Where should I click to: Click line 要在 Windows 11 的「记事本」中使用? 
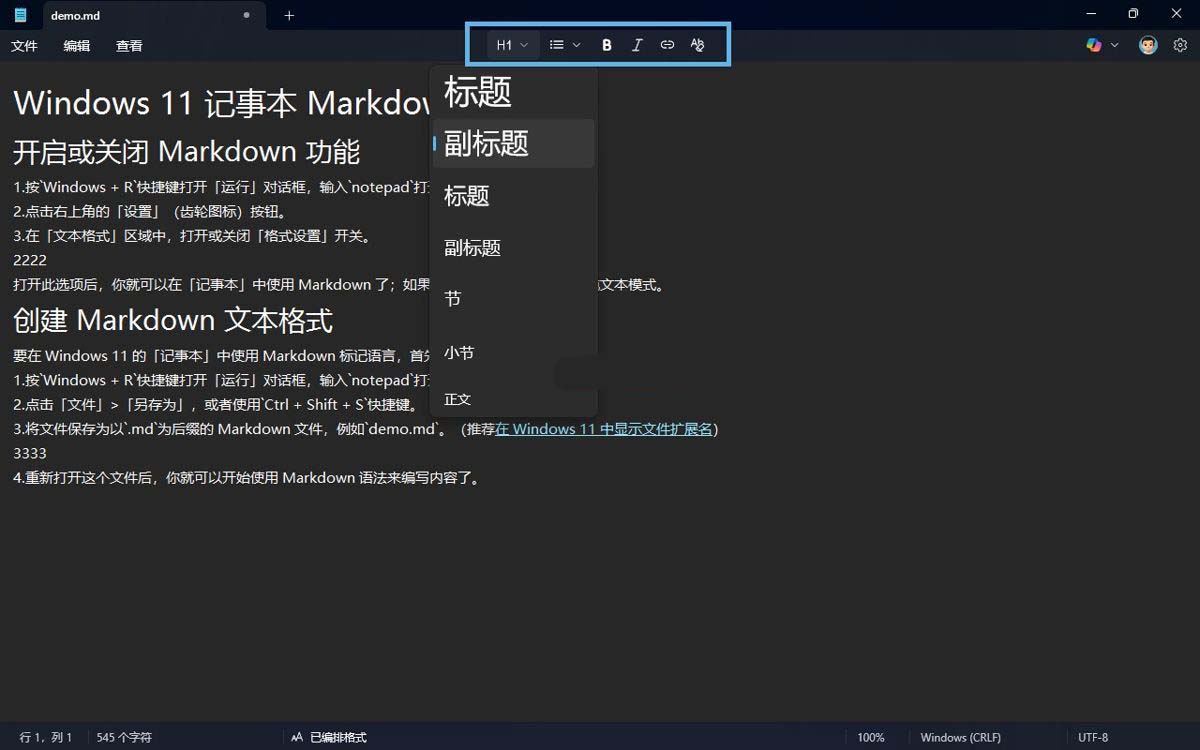(221, 356)
